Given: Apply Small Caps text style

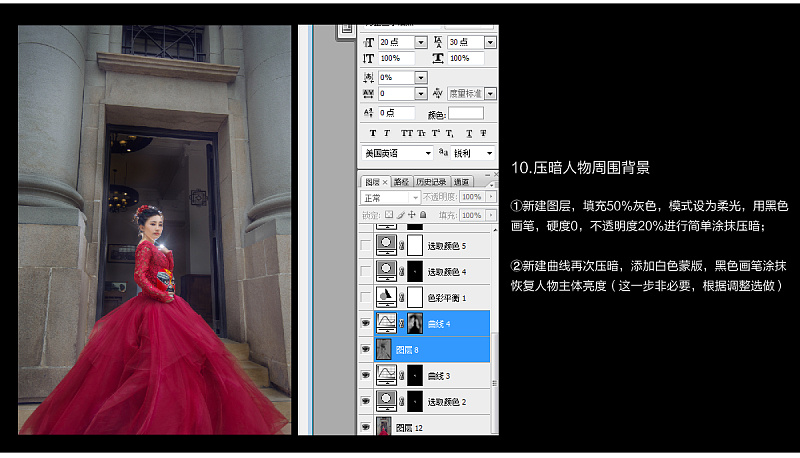Looking at the screenshot, I should (x=421, y=133).
